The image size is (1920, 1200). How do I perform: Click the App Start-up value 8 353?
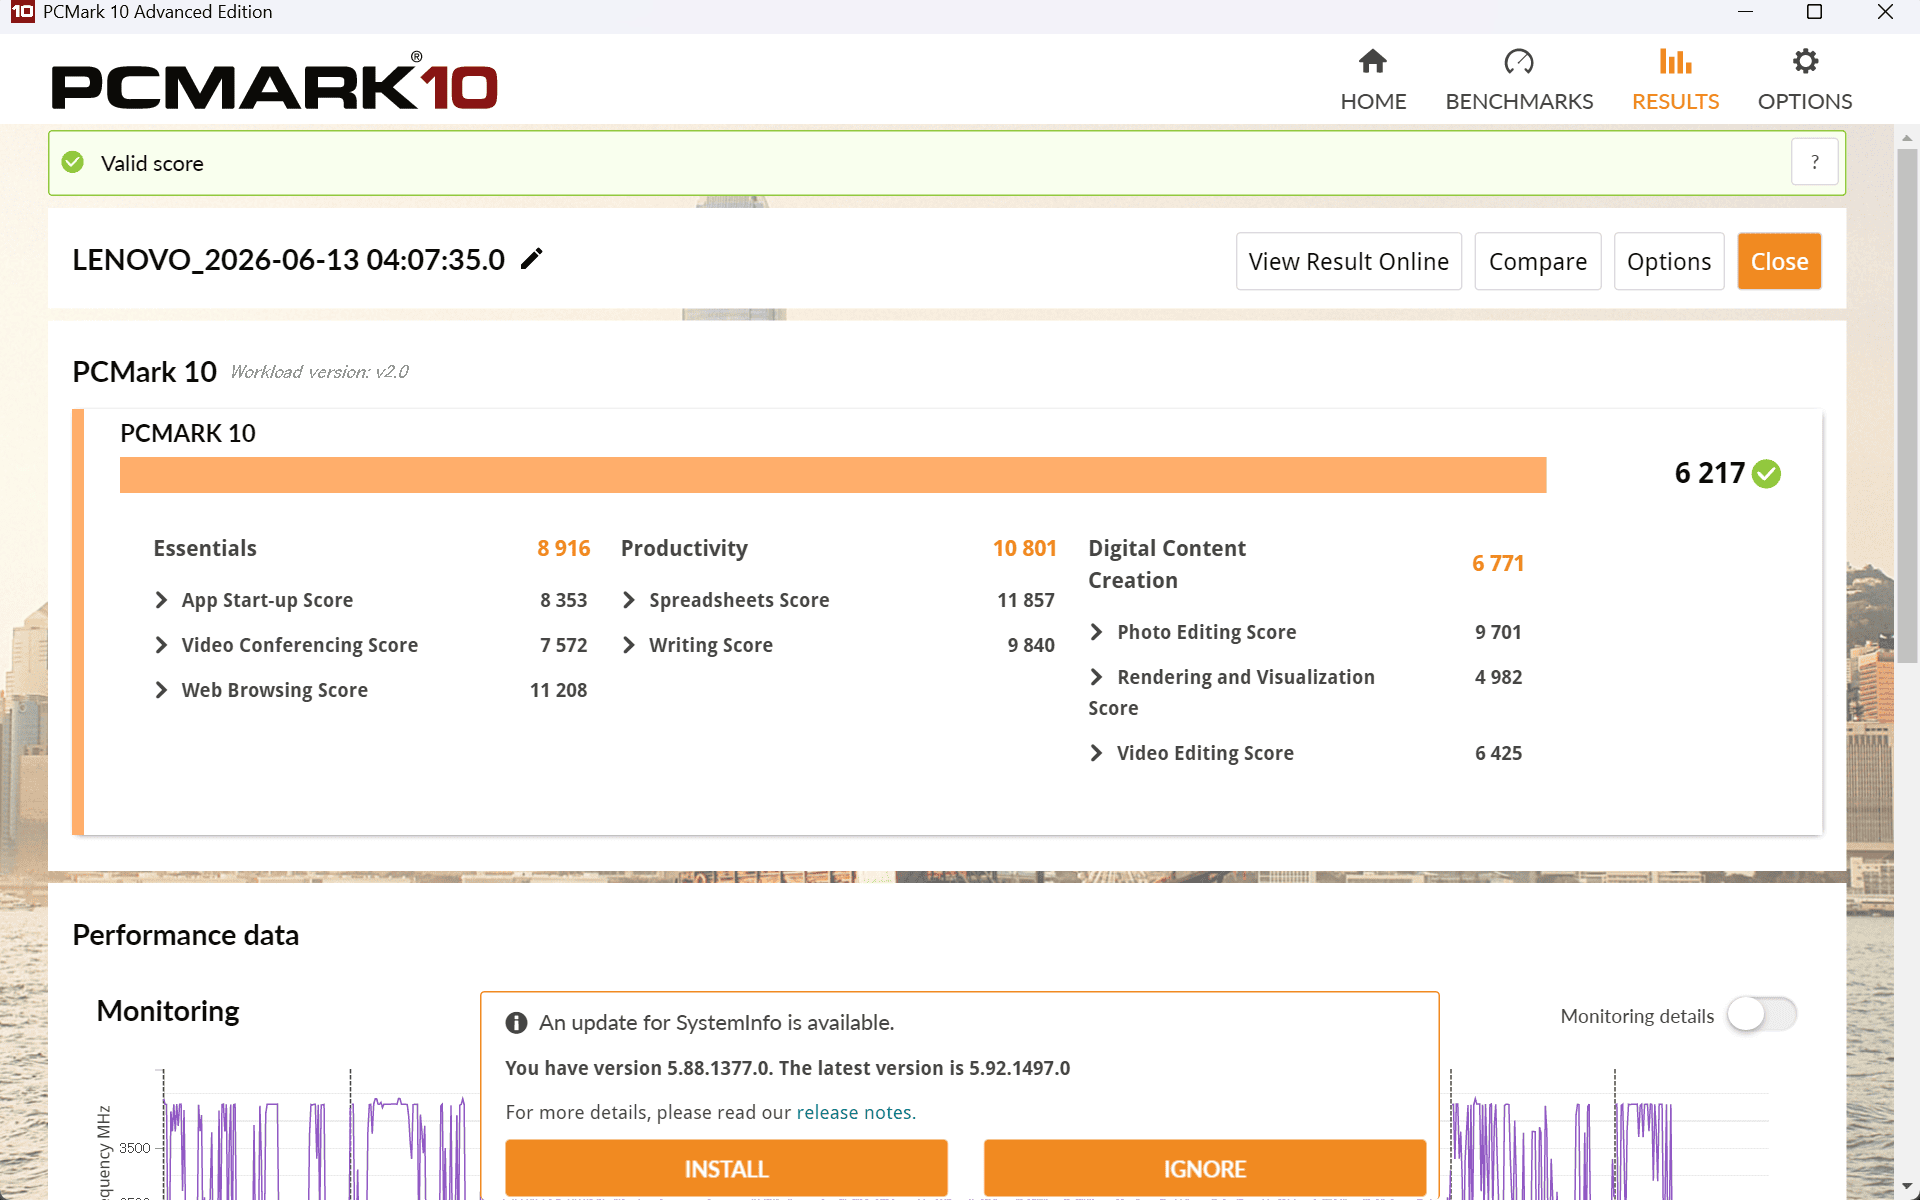563,600
